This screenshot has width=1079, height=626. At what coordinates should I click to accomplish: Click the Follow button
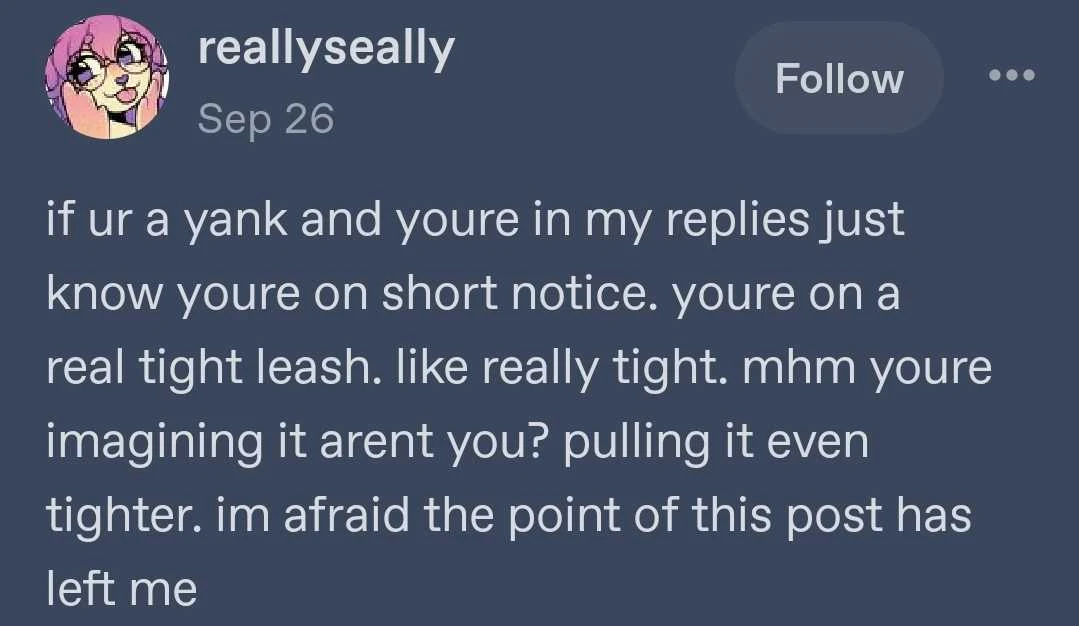click(839, 79)
